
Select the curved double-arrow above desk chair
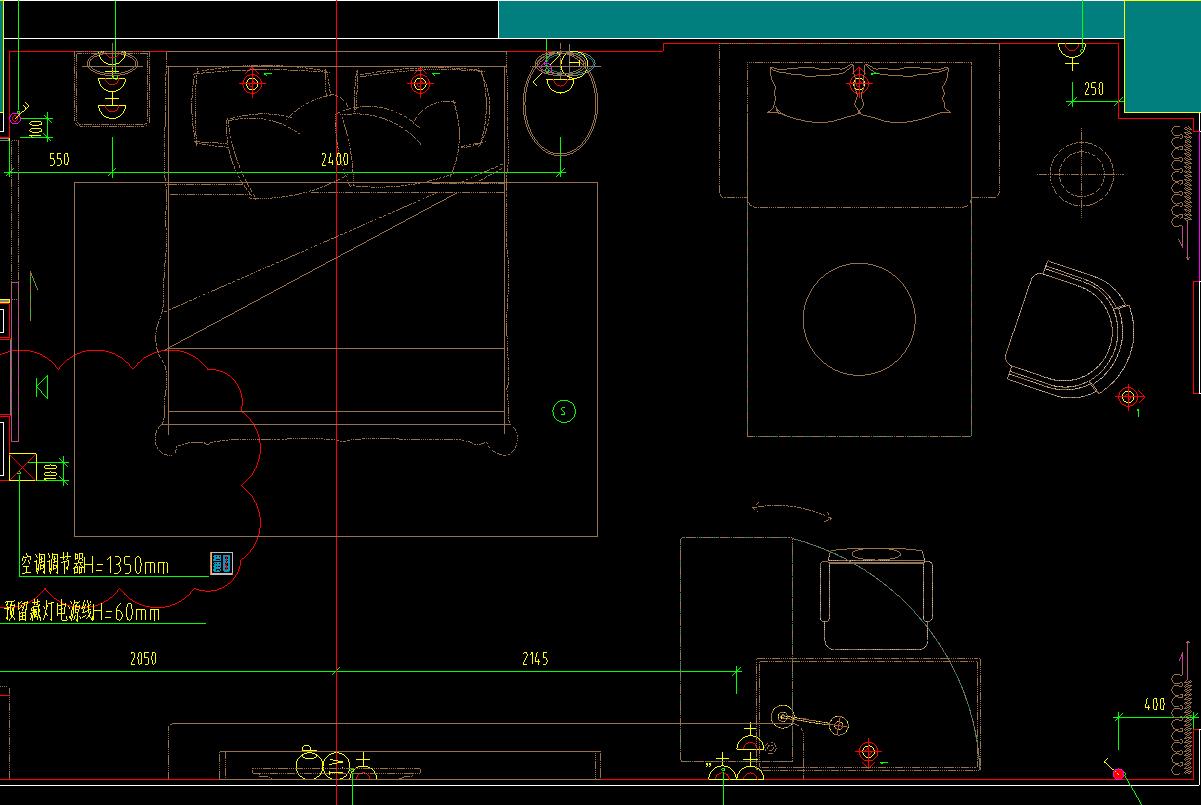[791, 511]
